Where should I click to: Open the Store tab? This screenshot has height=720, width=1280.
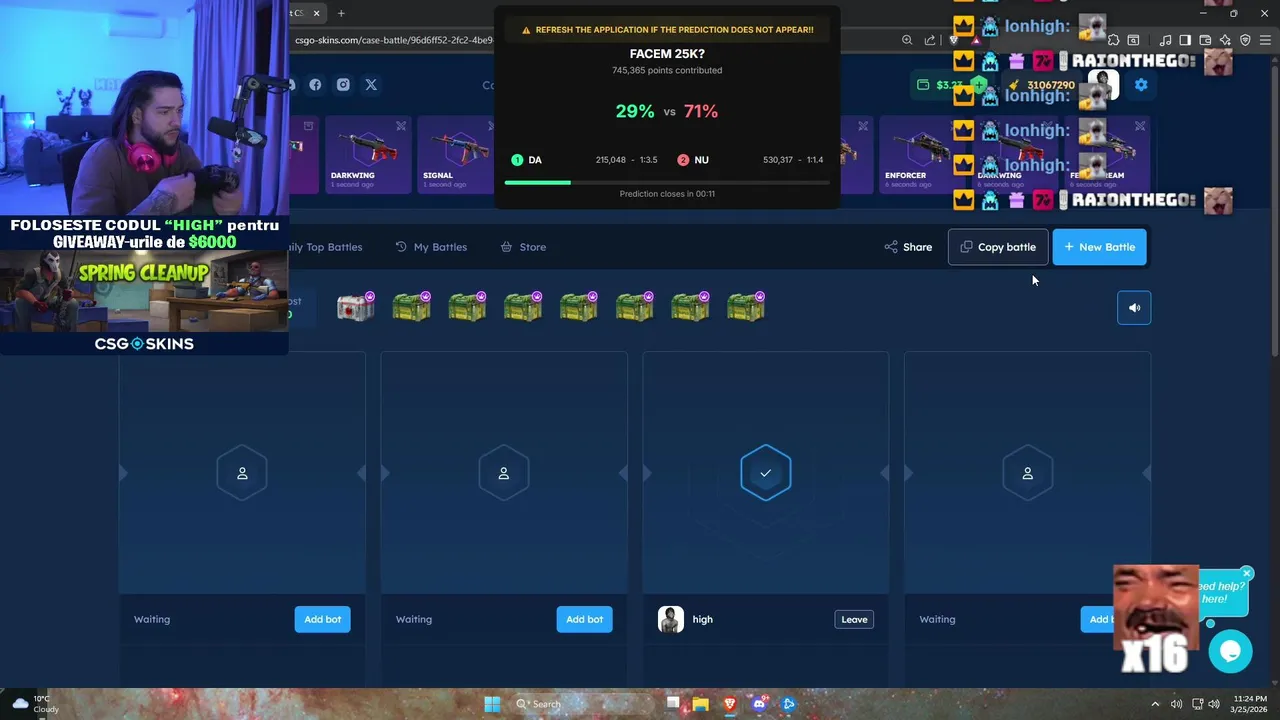(x=523, y=247)
